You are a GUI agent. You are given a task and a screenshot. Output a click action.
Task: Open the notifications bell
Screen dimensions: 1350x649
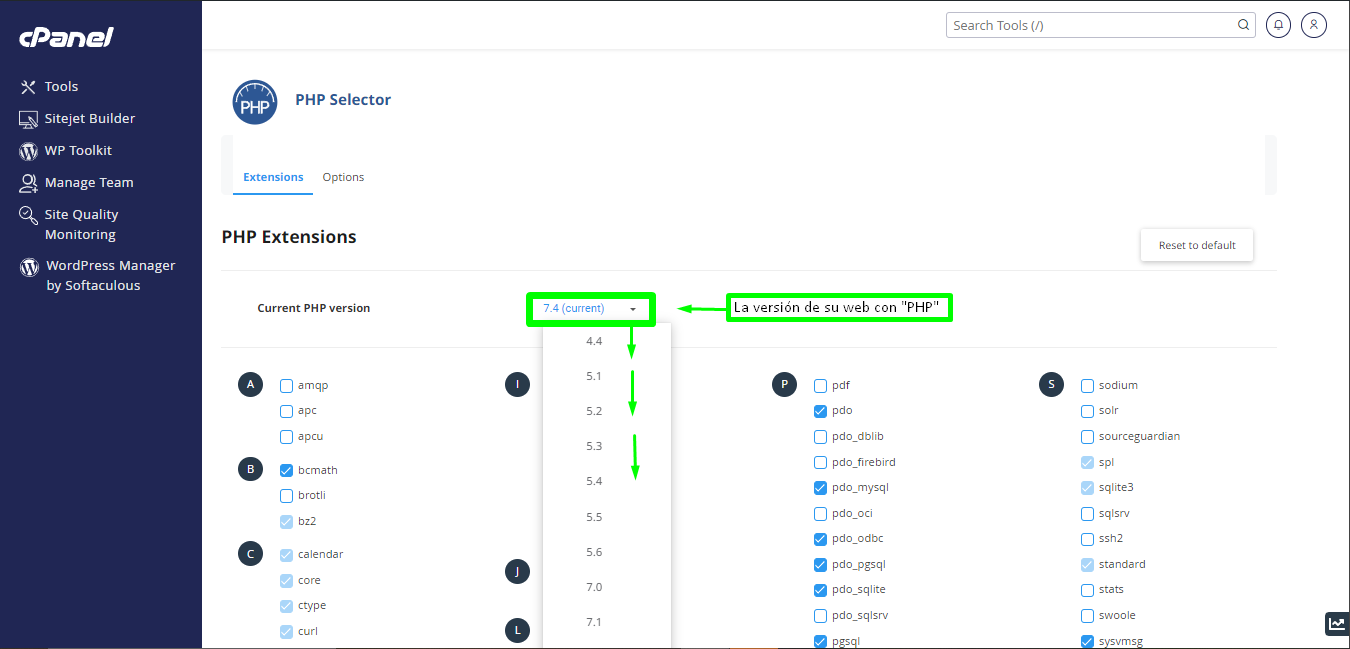1278,24
